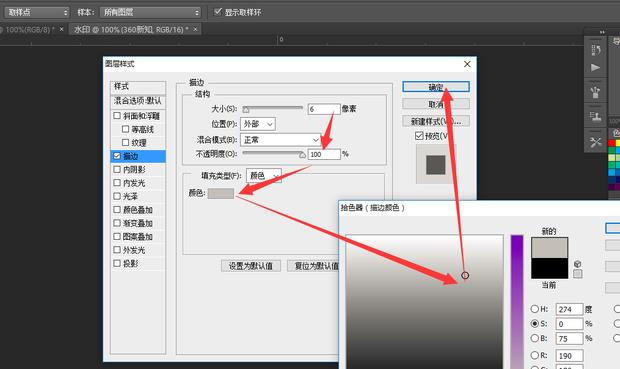The height and width of the screenshot is (369, 620).
Task: Enable the 光泽 checkbox
Action: point(117,196)
